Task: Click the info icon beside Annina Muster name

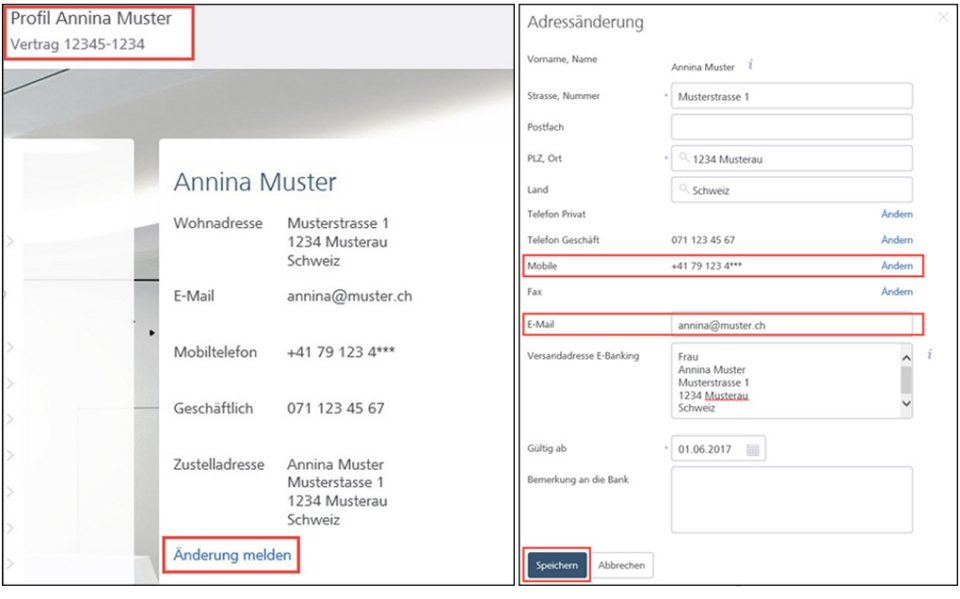Action: [x=750, y=66]
